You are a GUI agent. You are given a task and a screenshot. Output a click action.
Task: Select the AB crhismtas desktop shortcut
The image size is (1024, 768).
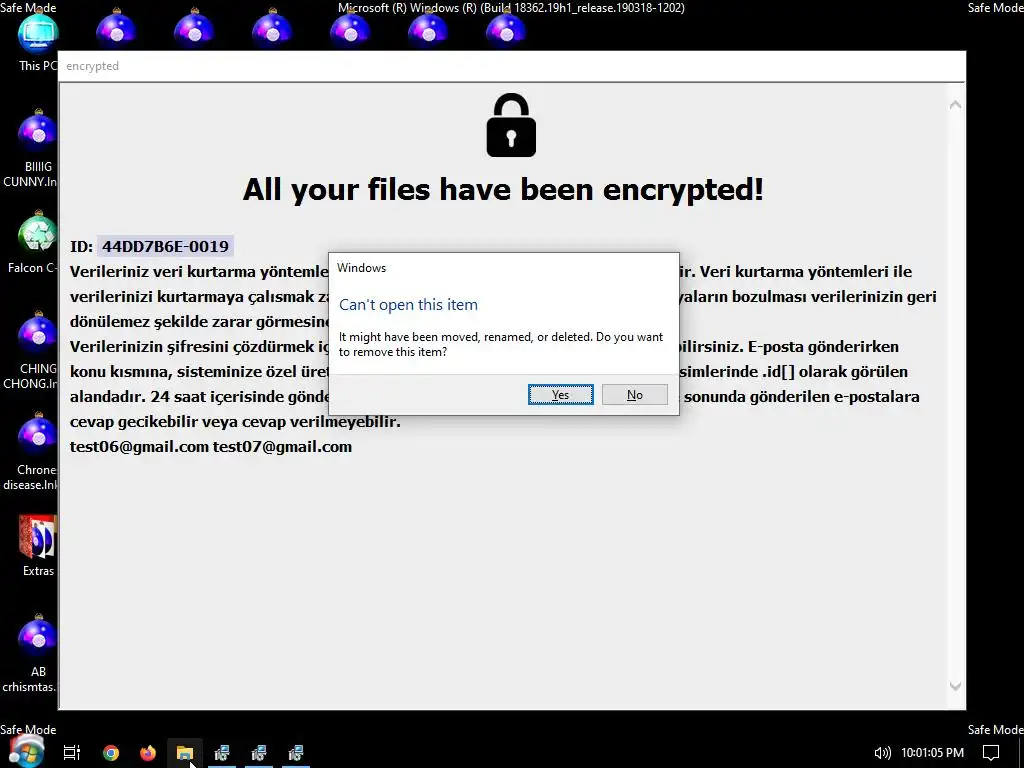coord(34,653)
